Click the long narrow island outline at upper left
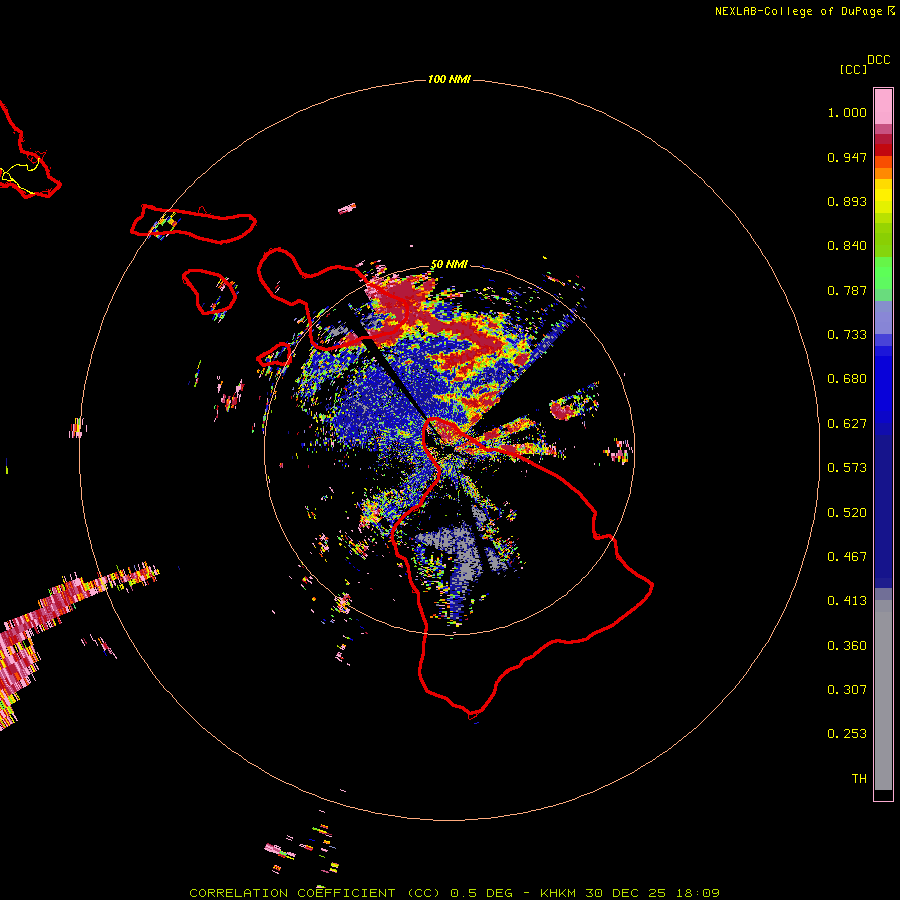Viewport: 900px width, 900px height. (193, 224)
